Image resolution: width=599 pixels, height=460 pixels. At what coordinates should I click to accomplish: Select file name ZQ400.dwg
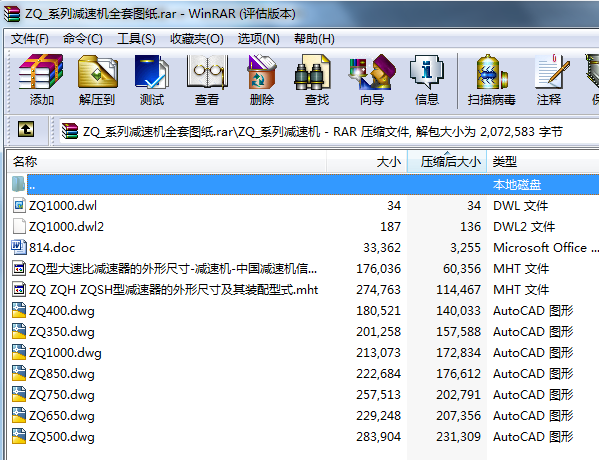62,311
